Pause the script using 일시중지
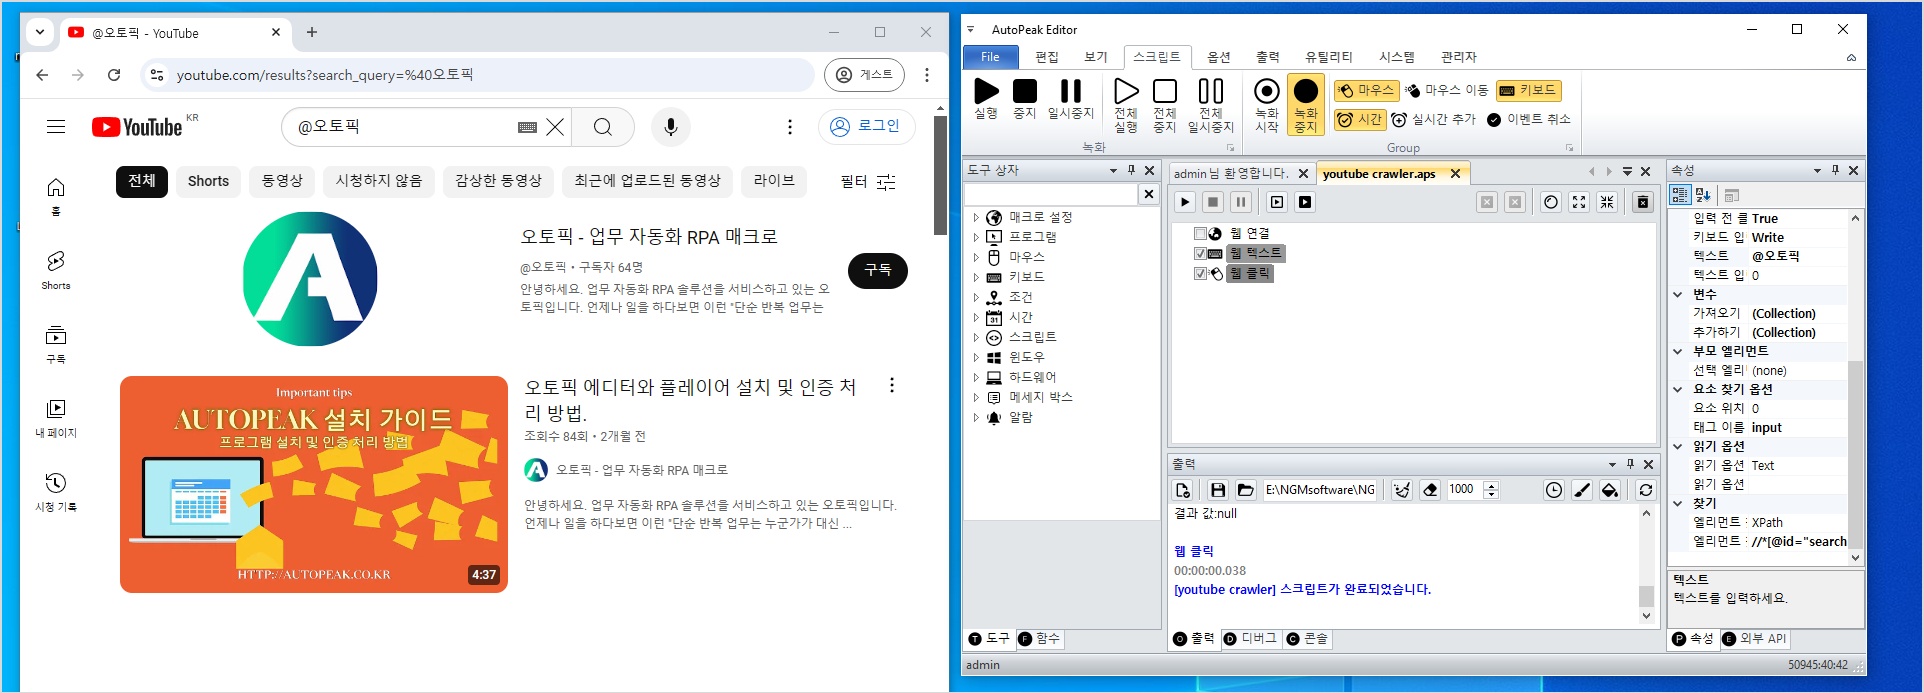 [x=1070, y=98]
